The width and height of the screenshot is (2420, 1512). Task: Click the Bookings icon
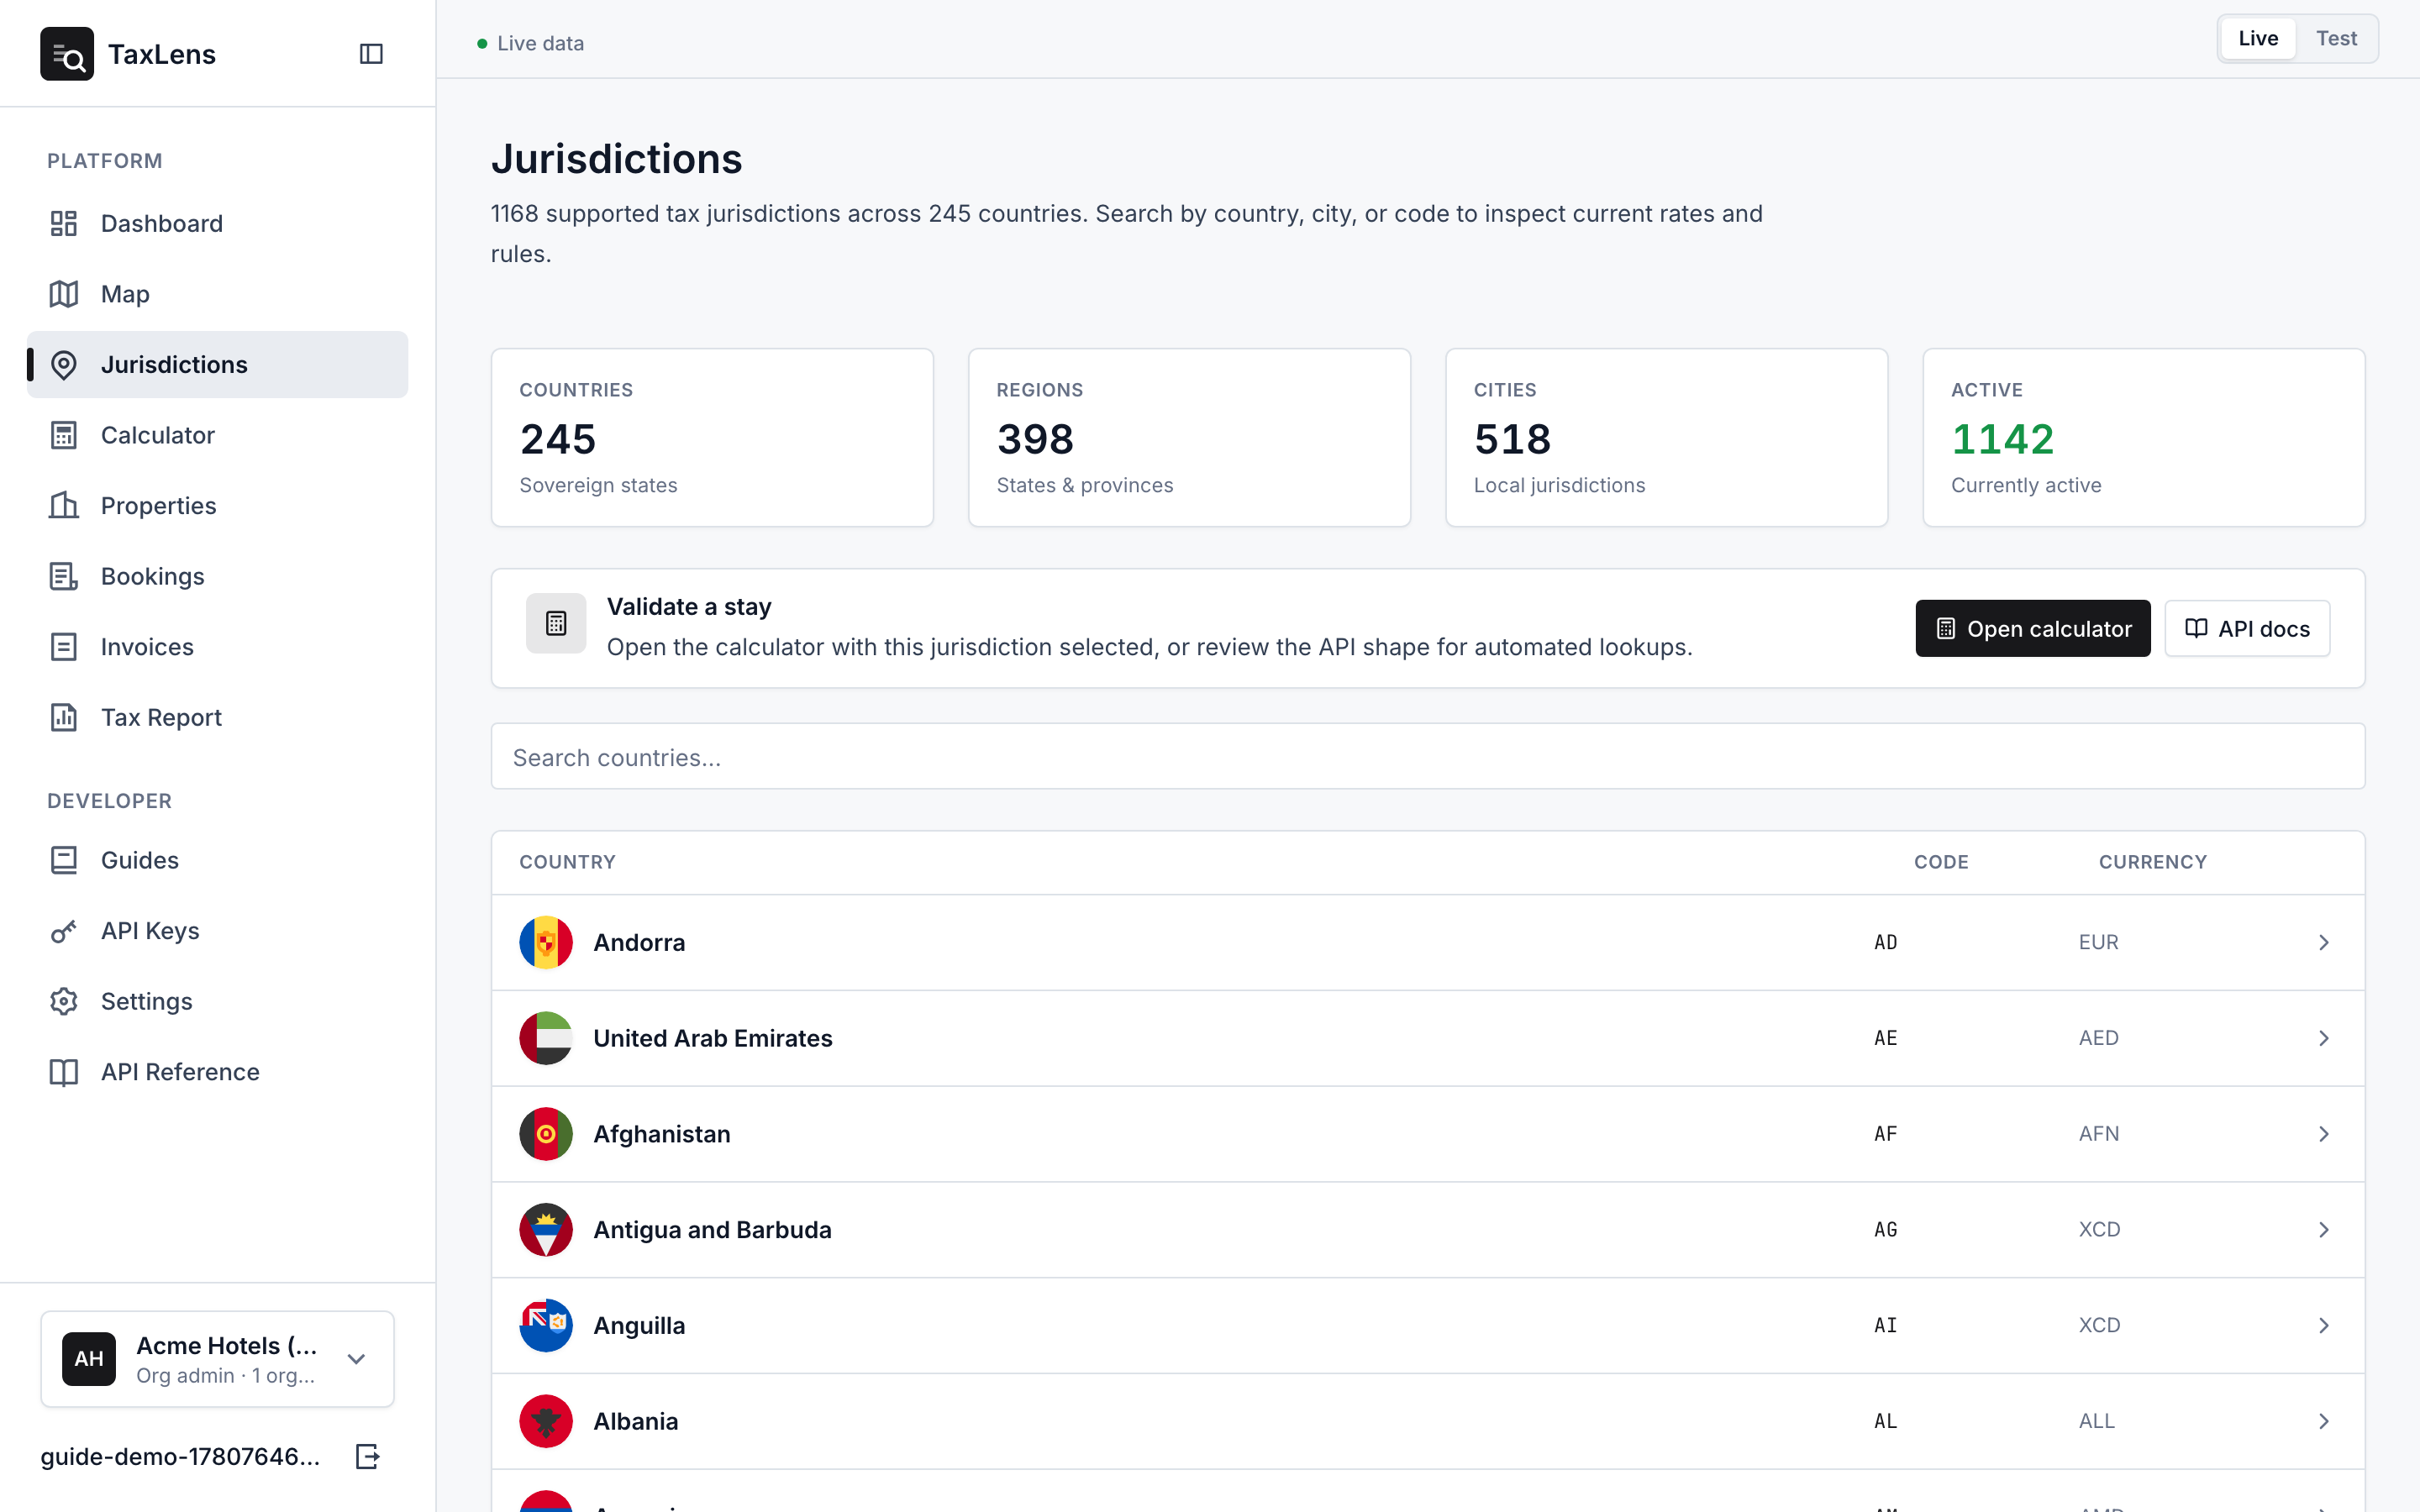(64, 576)
